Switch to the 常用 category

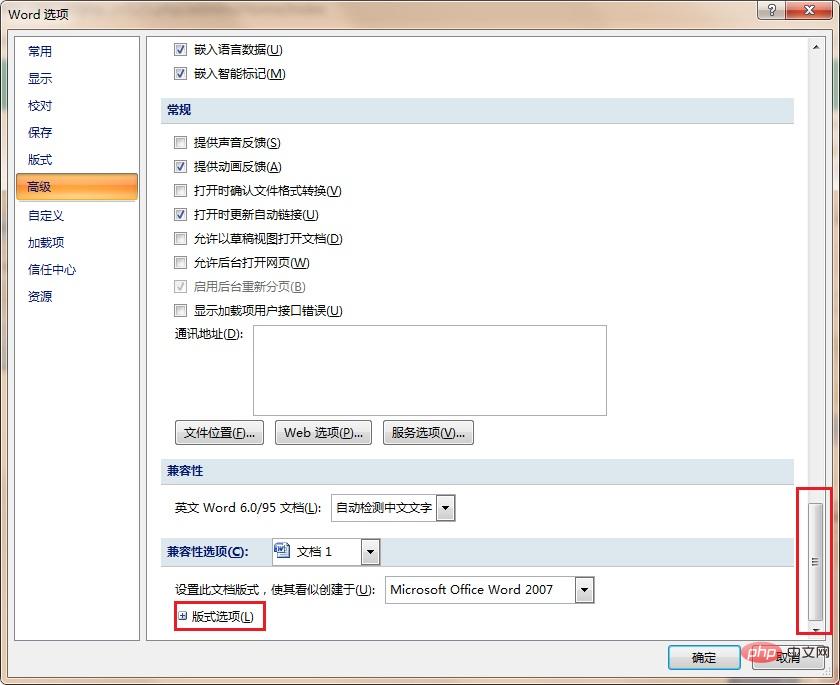(x=40, y=51)
